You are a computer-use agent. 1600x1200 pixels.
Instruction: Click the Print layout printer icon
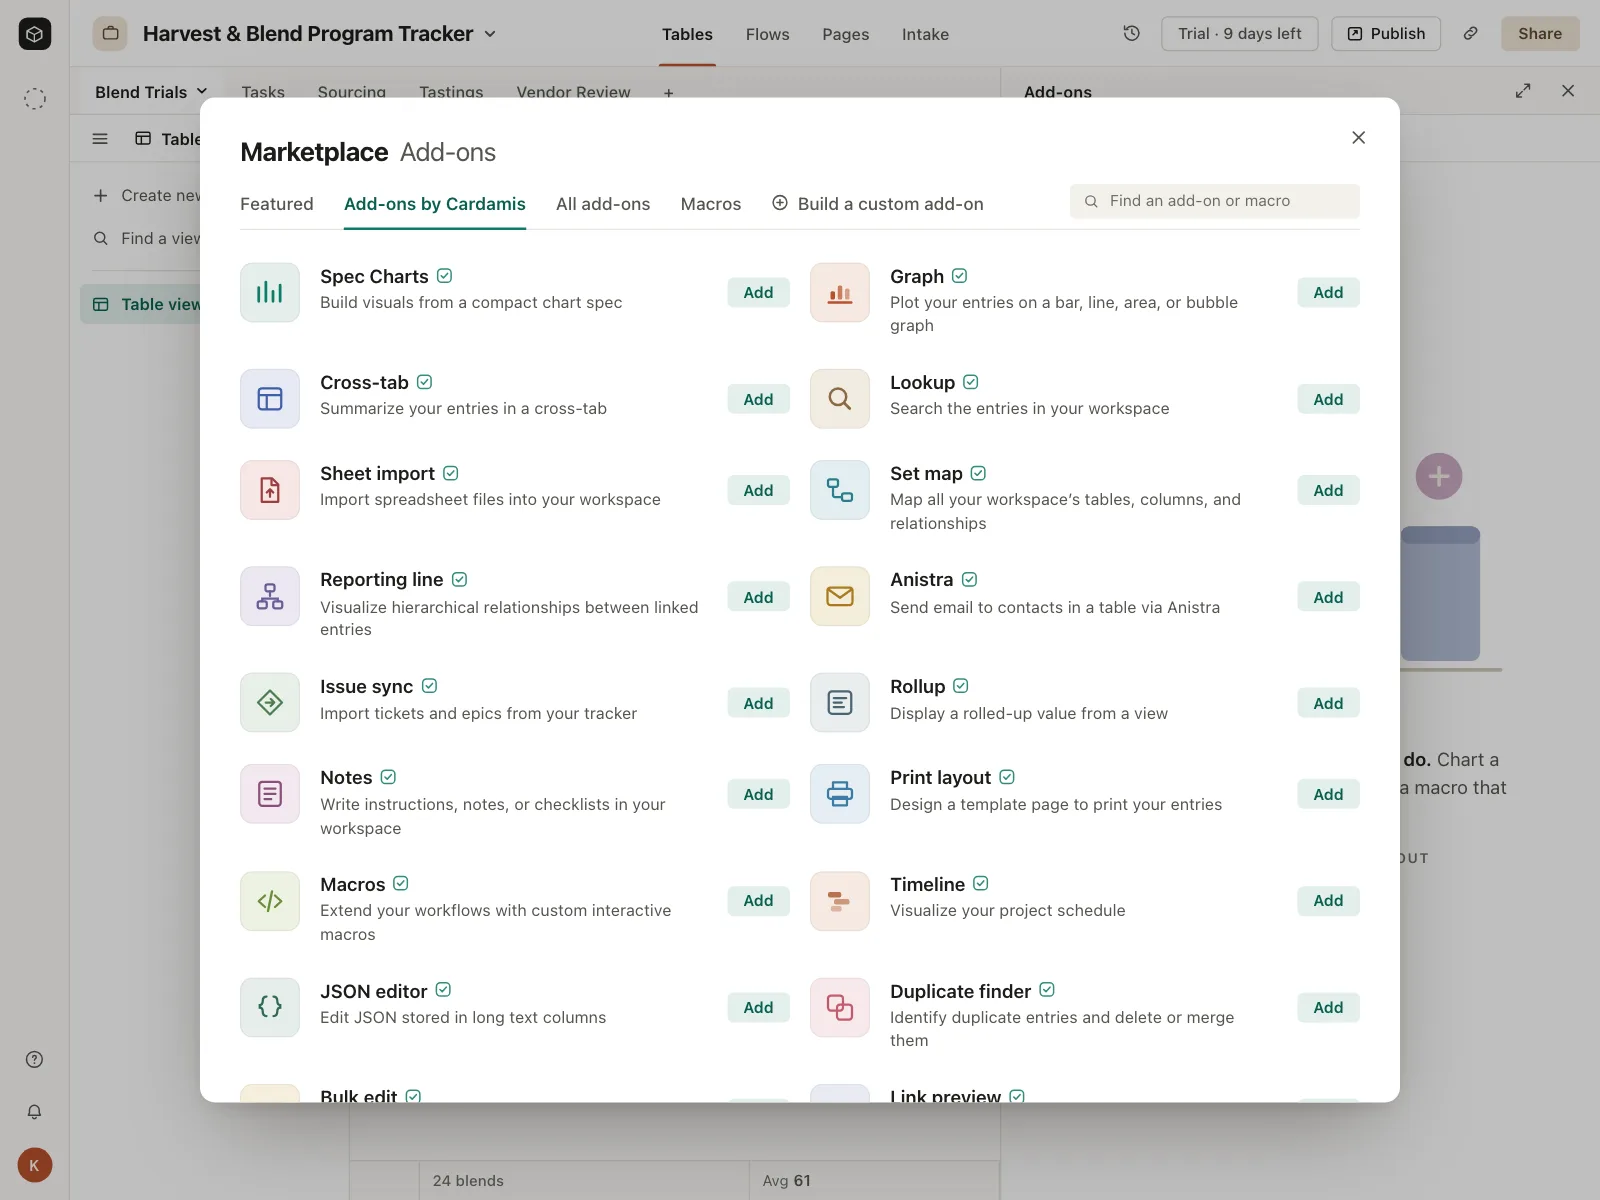[x=840, y=794]
